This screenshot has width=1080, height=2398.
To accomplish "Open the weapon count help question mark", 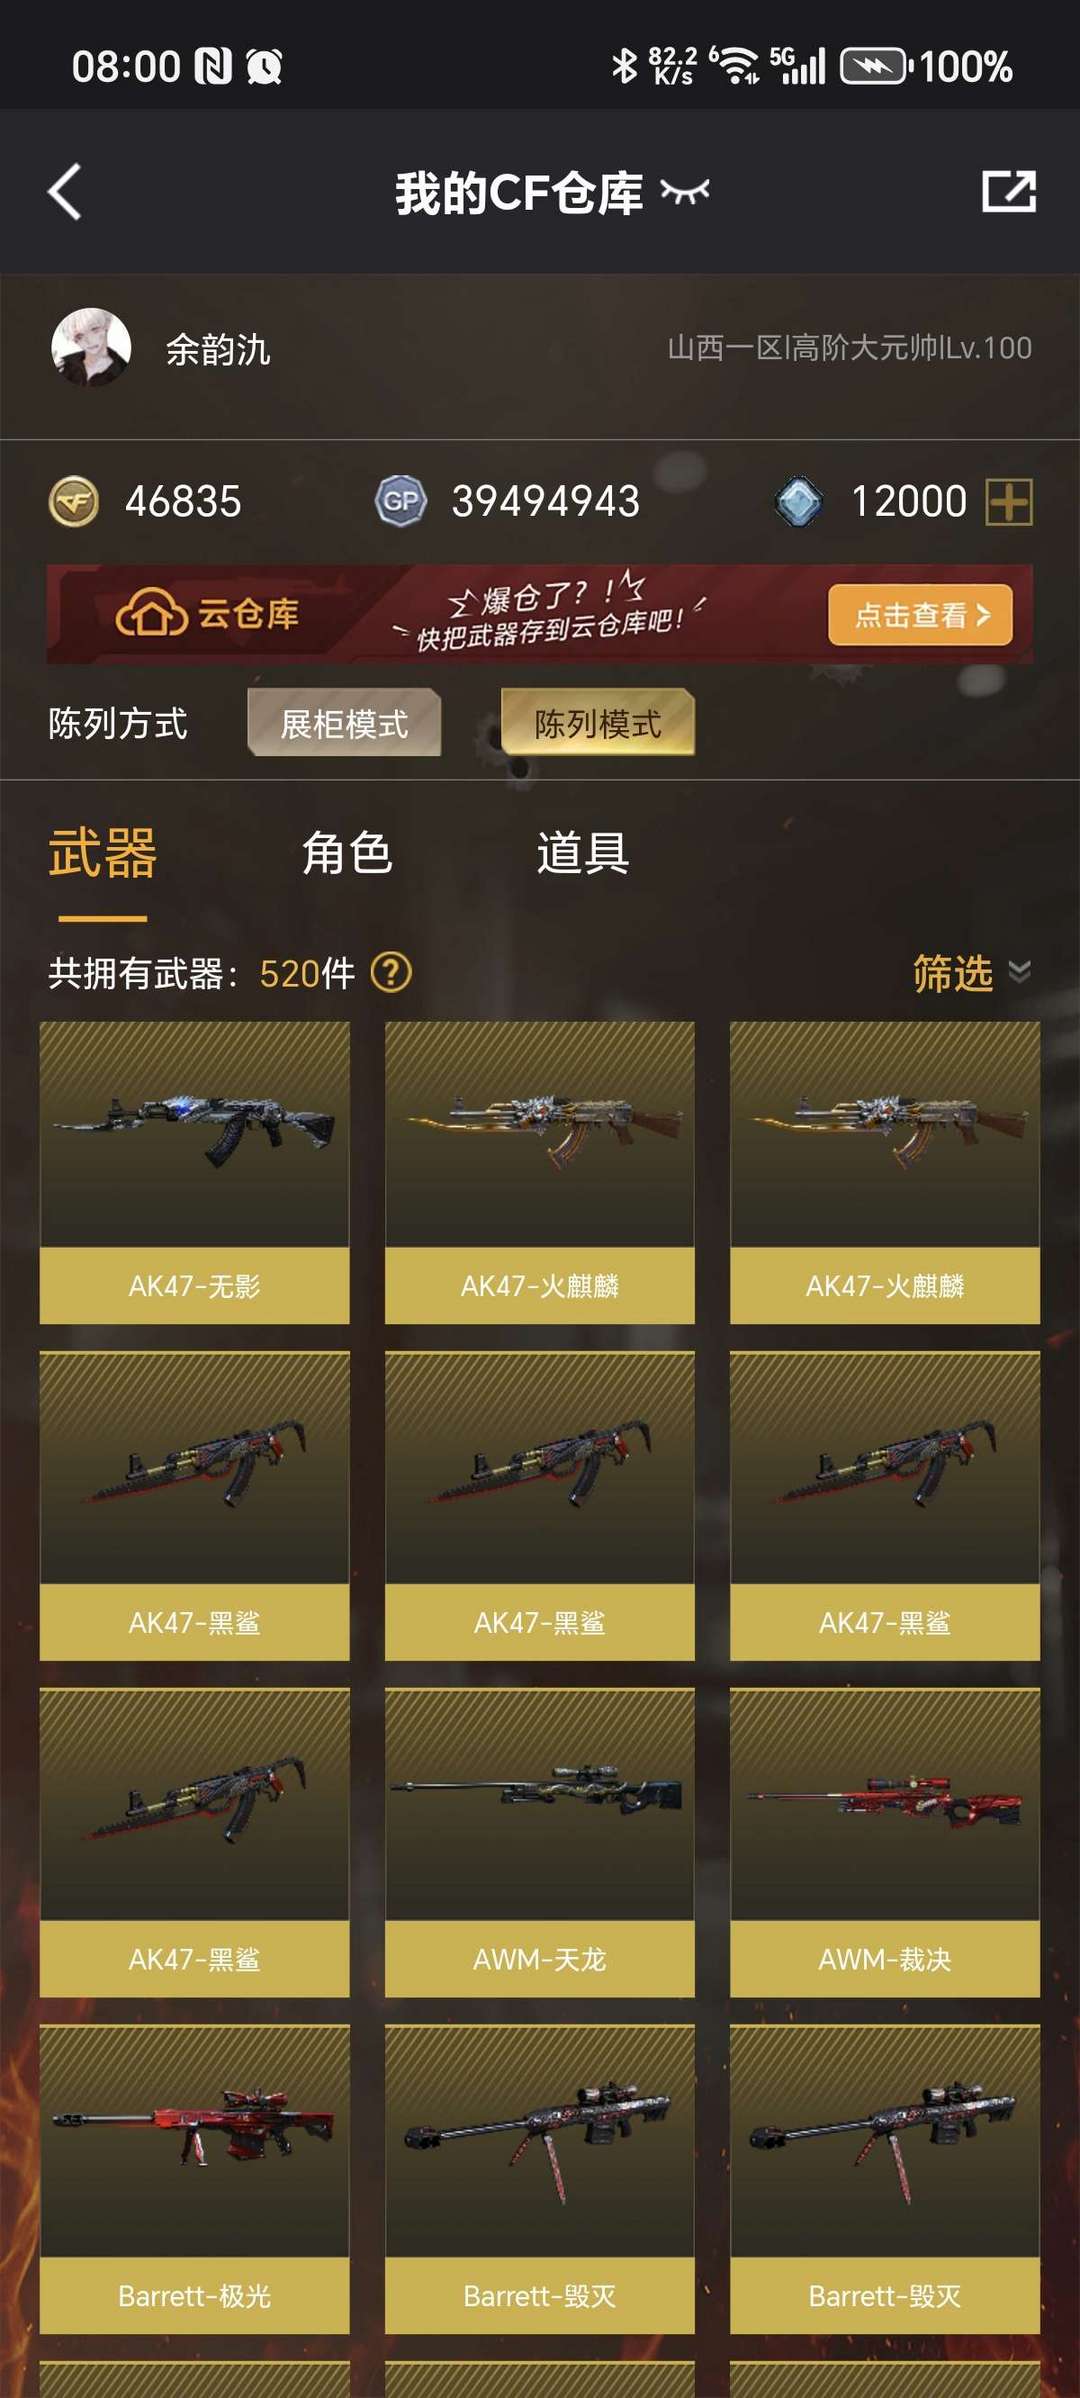I will point(391,972).
